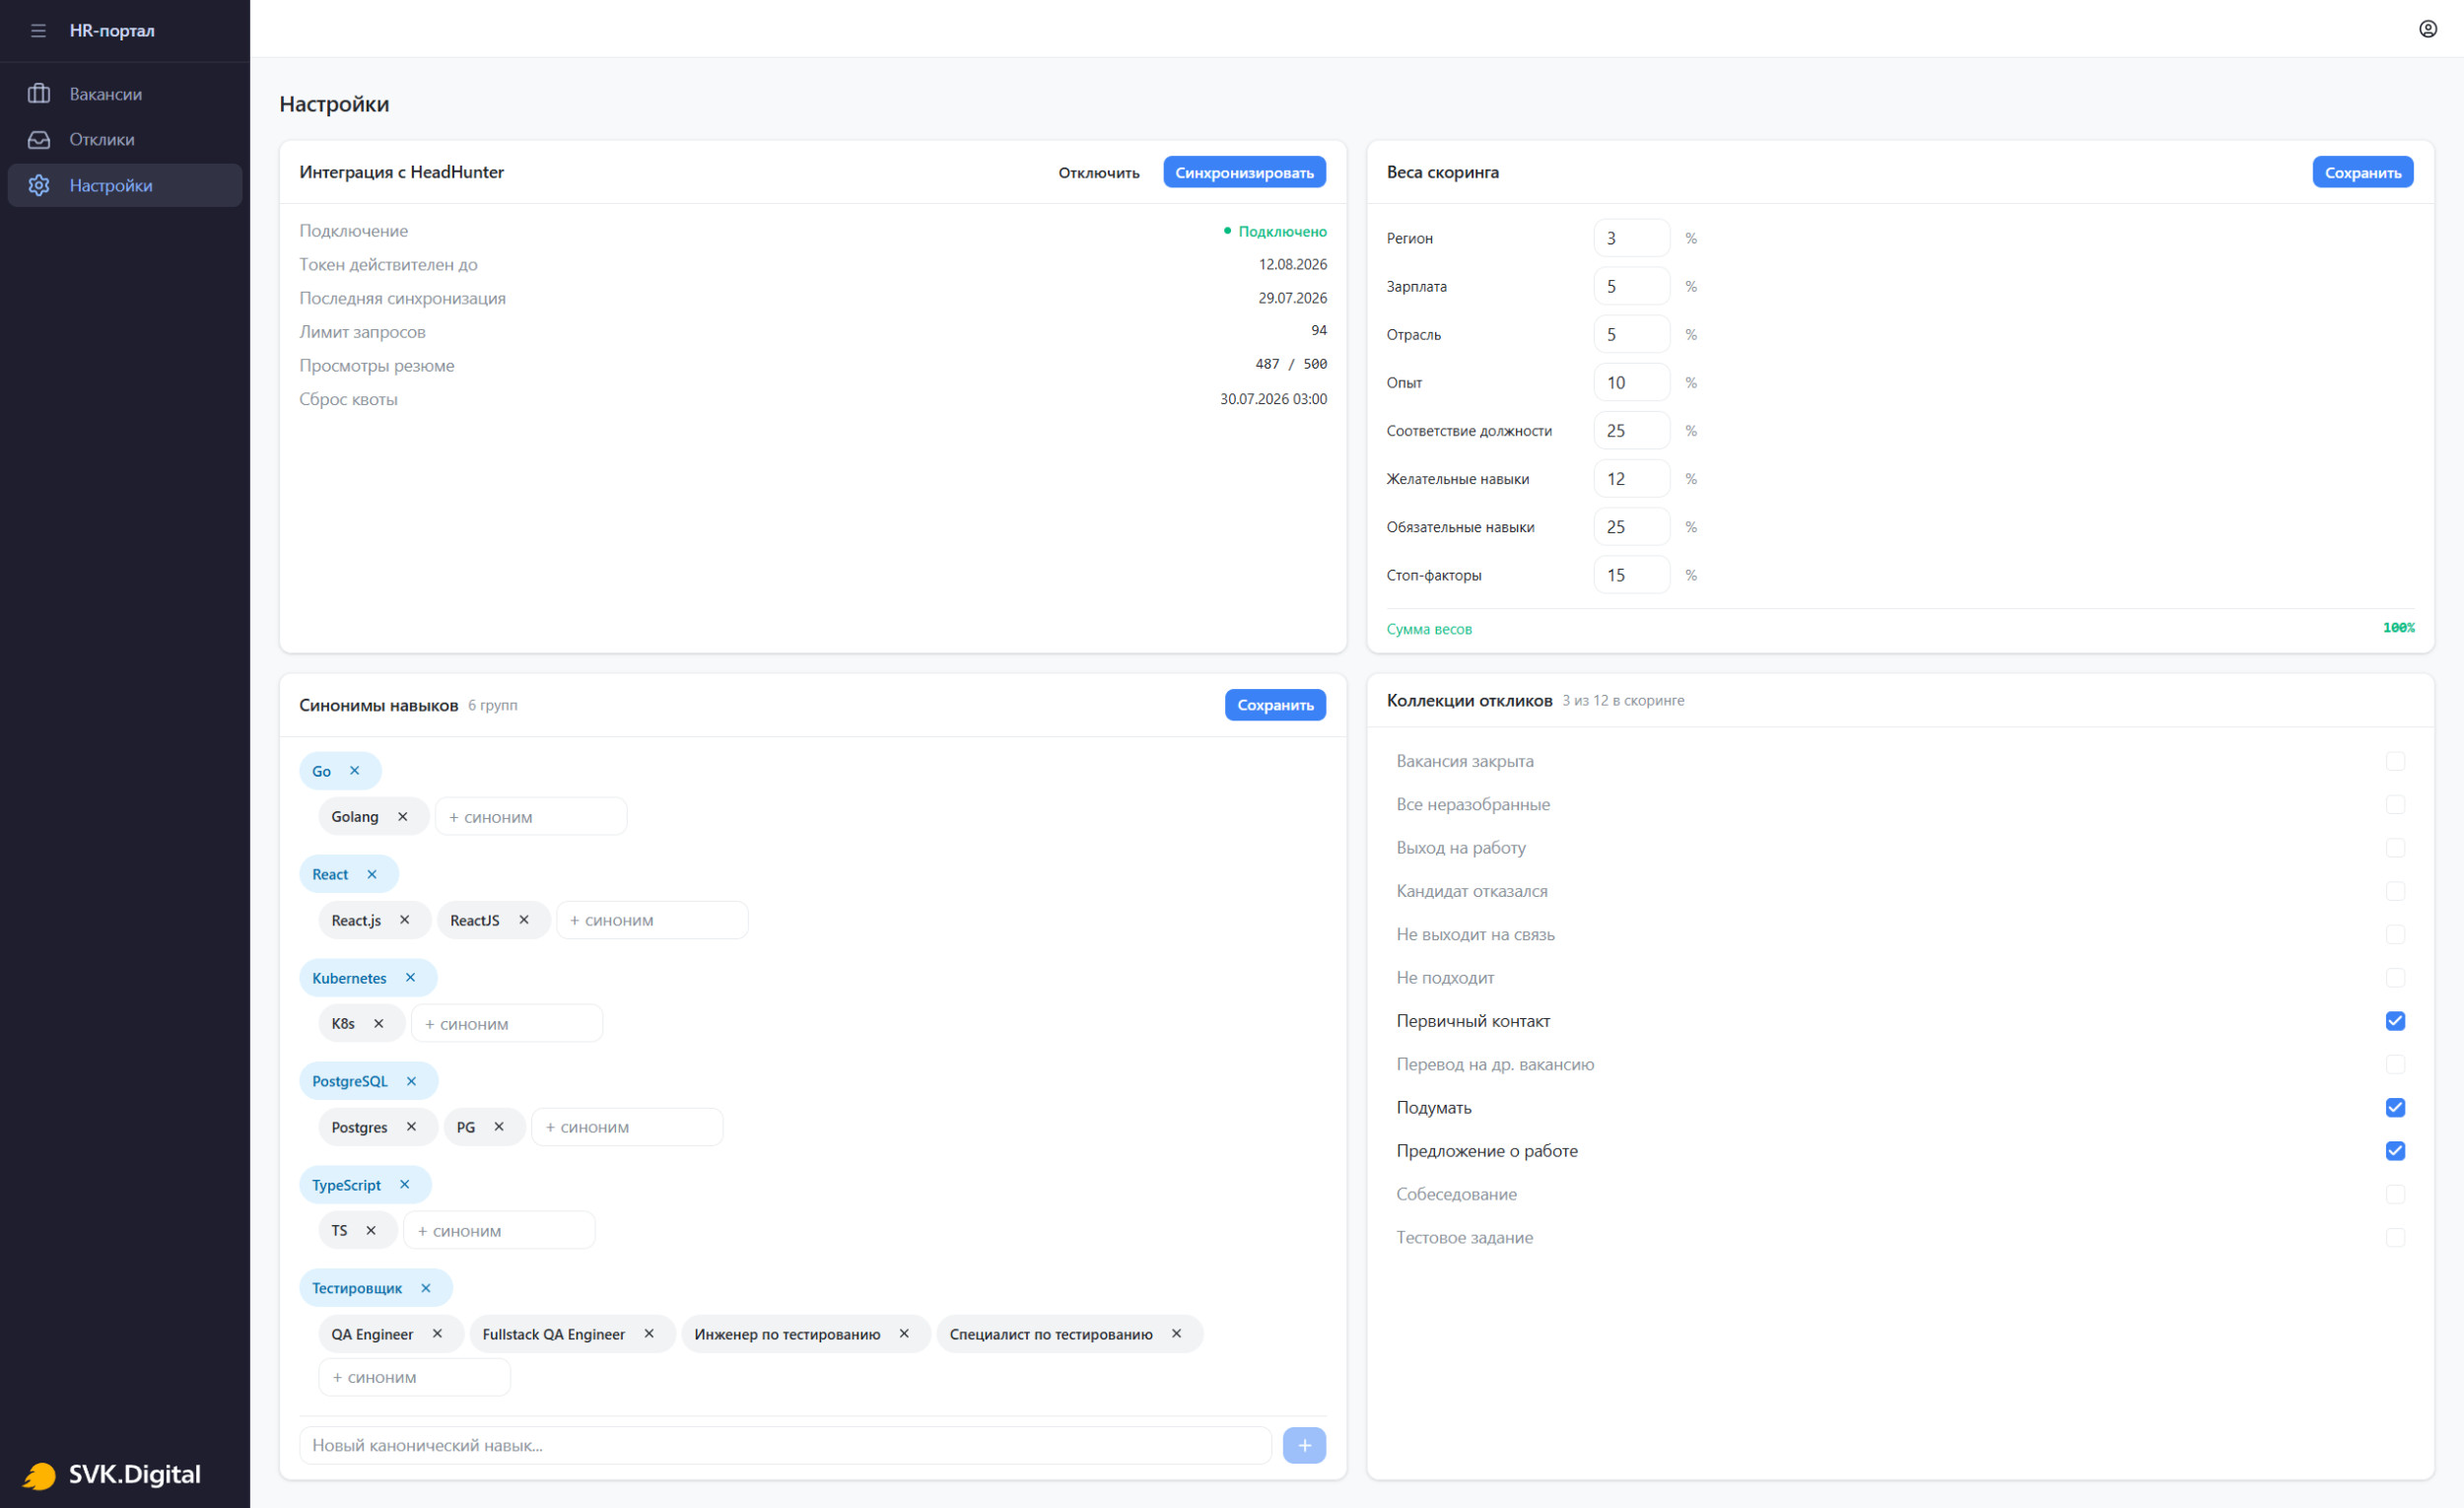Viewport: 2464px width, 1508px height.
Task: Remove the Golang synonym chip
Action: pos(403,817)
